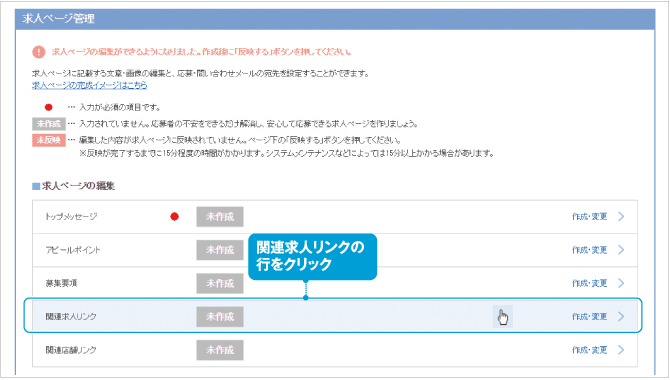
Task: Expand the chevron arrow in 関連店舗リンク row
Action: (621, 350)
